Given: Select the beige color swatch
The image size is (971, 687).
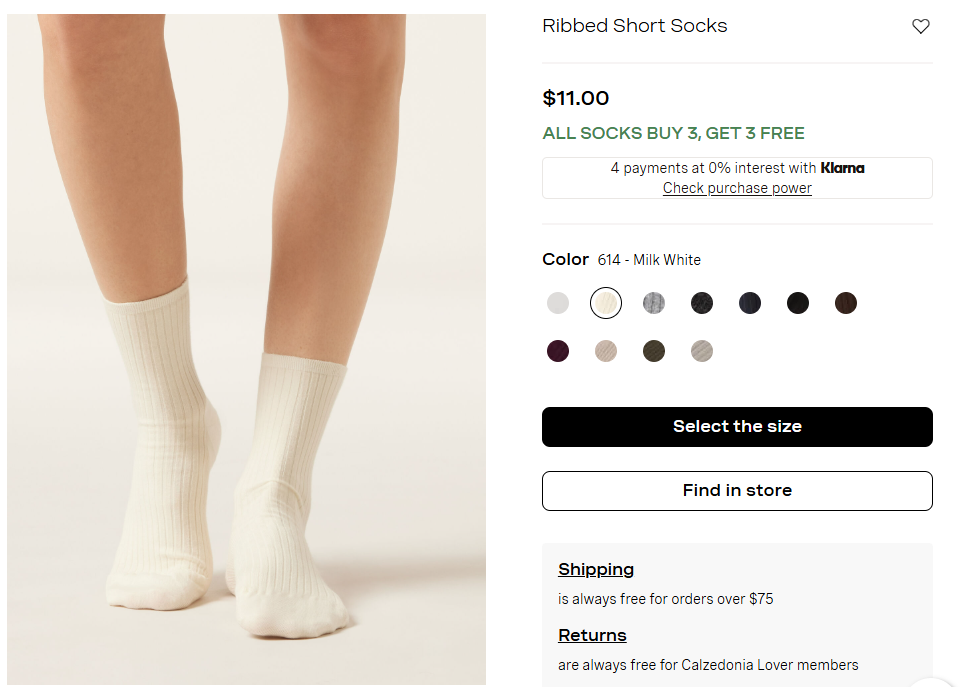Looking at the screenshot, I should [x=606, y=351].
